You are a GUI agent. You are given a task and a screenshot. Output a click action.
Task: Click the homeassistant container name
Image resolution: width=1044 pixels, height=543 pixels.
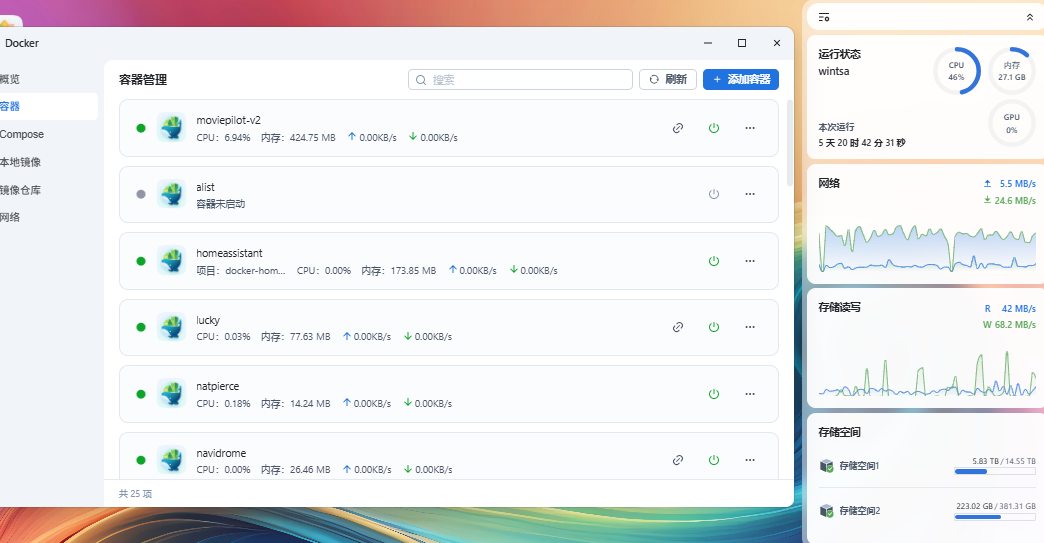229,254
